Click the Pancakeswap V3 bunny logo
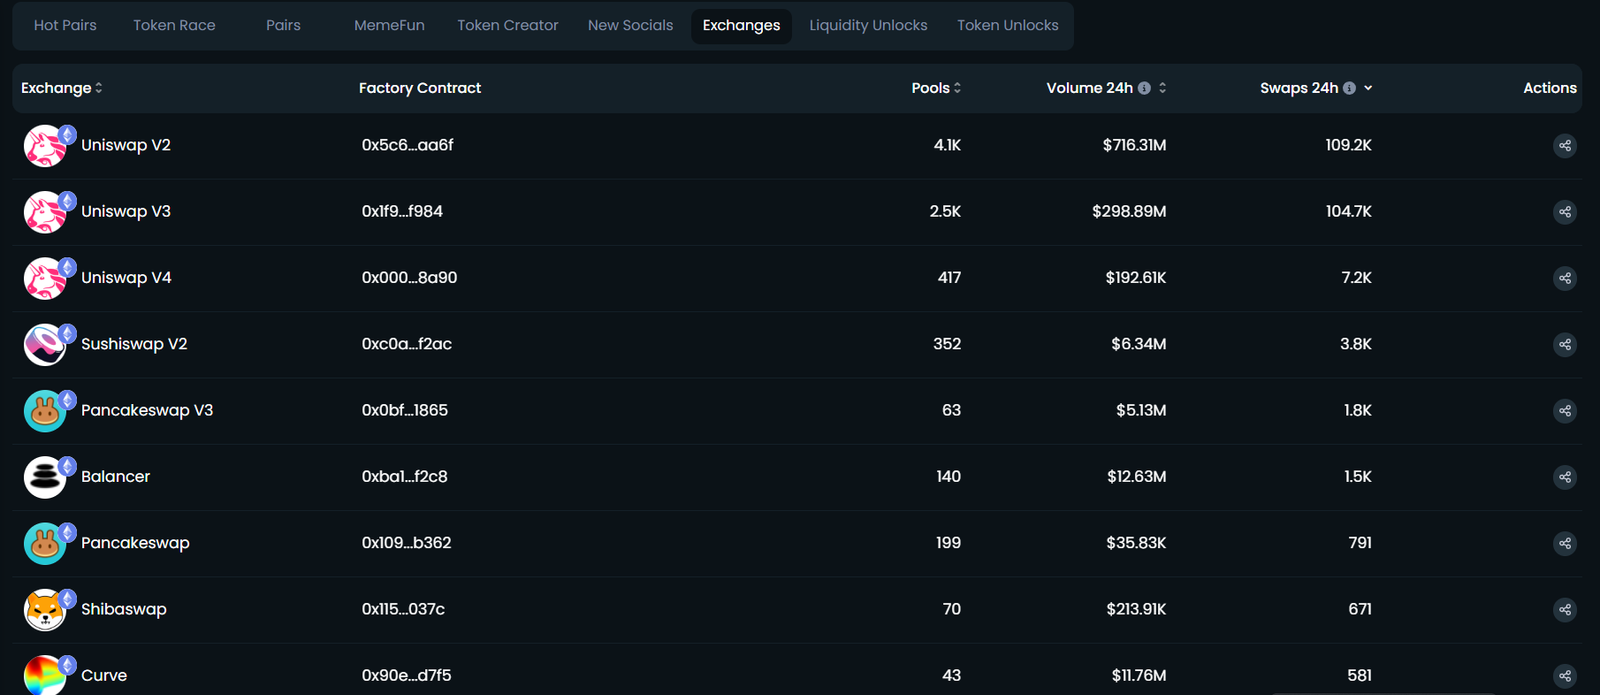Screen dimensions: 1600x695 click(45, 411)
